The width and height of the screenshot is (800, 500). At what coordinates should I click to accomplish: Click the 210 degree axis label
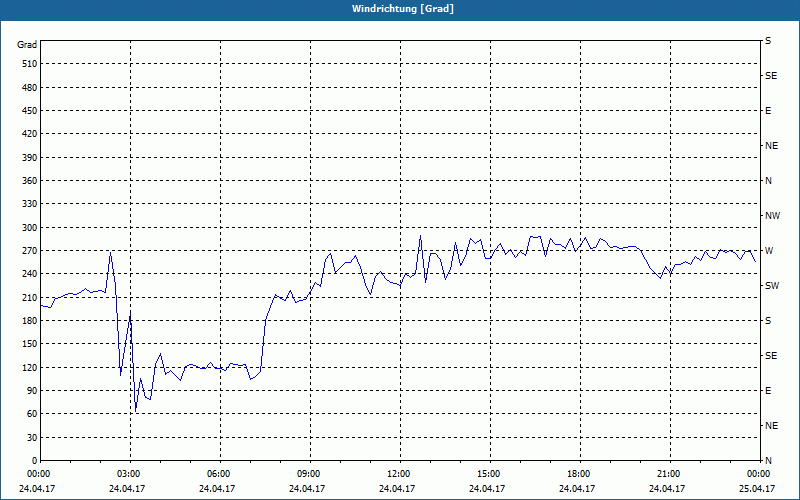click(x=30, y=297)
